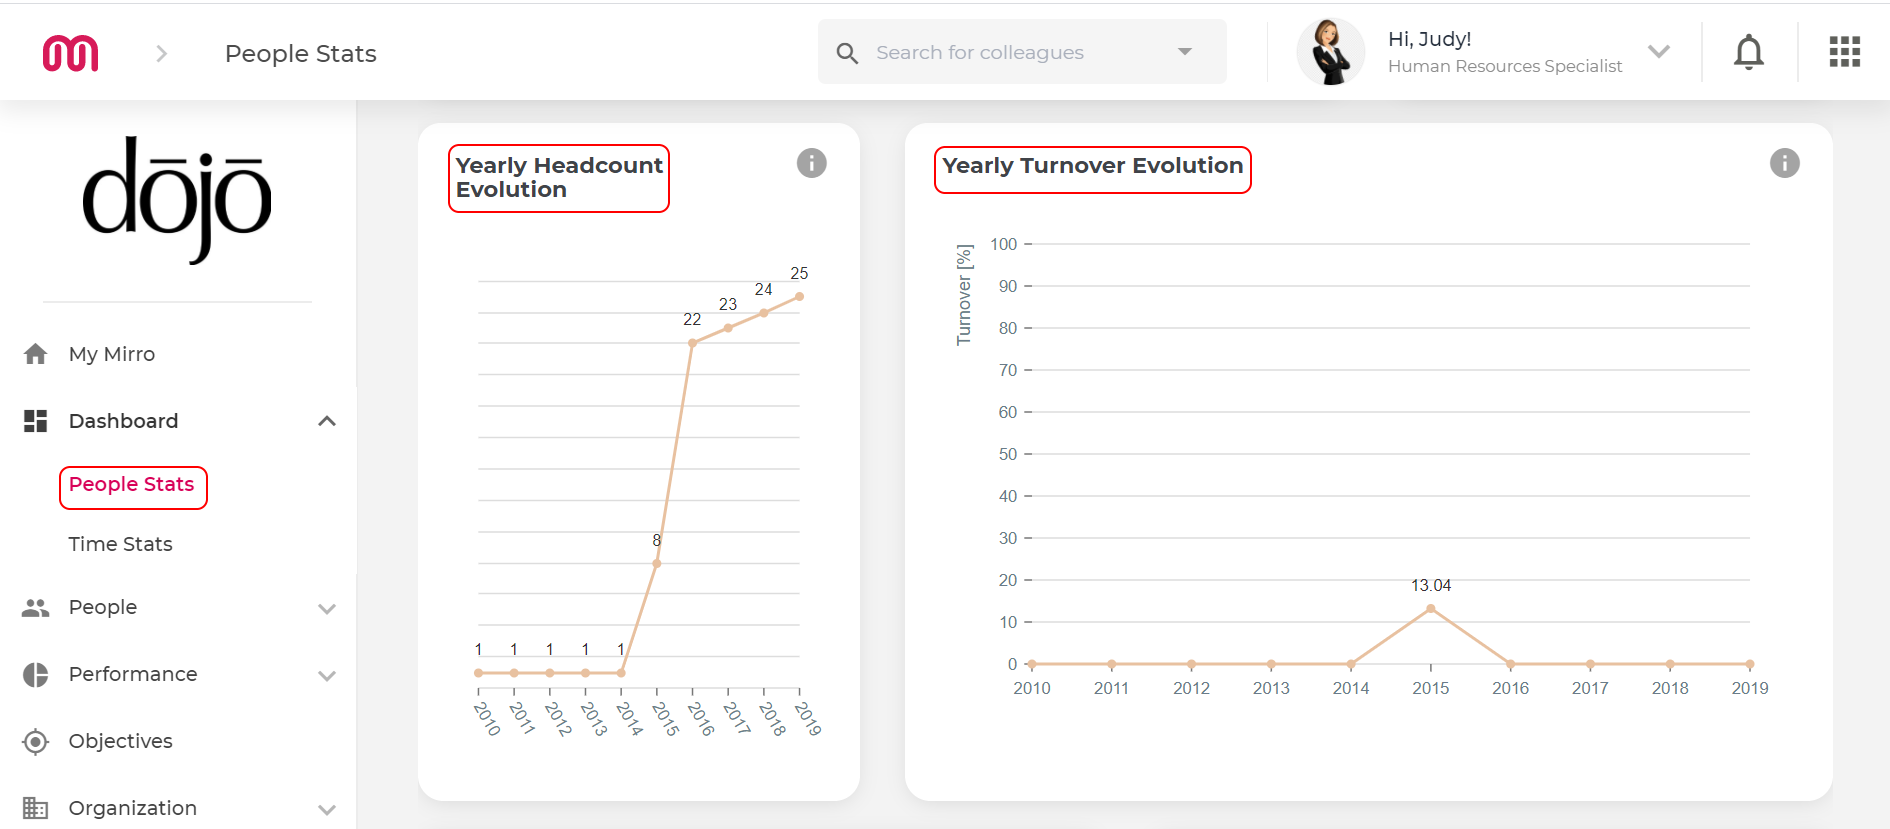
Task: Open People Stats page
Action: tap(132, 485)
